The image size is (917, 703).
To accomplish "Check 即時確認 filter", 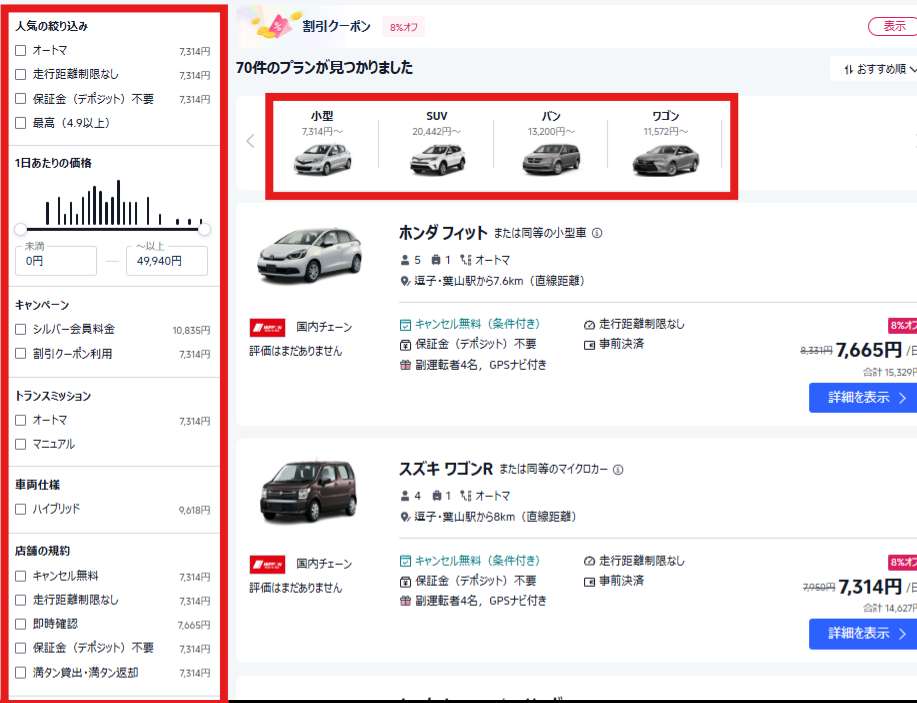I will pyautogui.click(x=20, y=624).
